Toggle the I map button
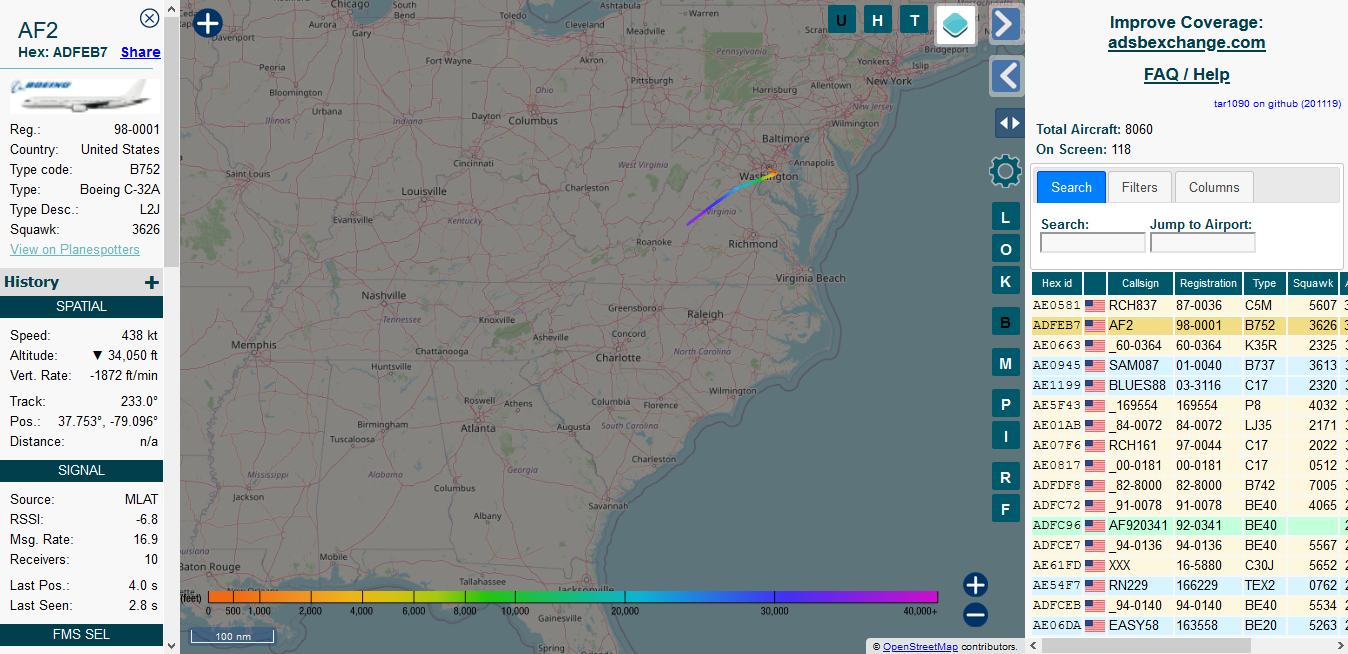 click(1005, 435)
